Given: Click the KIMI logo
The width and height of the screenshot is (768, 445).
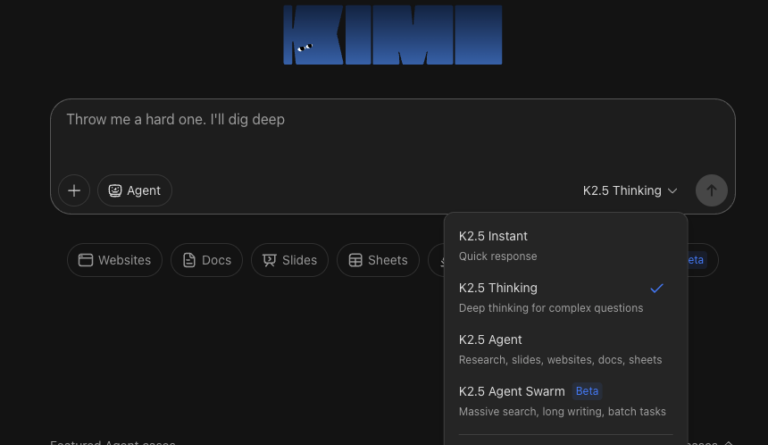Looking at the screenshot, I should coord(393,35).
